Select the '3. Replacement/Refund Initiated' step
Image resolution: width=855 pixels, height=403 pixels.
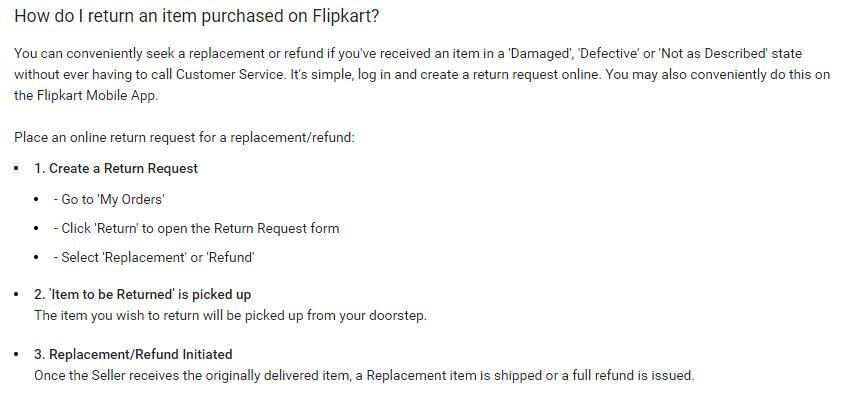[133, 354]
